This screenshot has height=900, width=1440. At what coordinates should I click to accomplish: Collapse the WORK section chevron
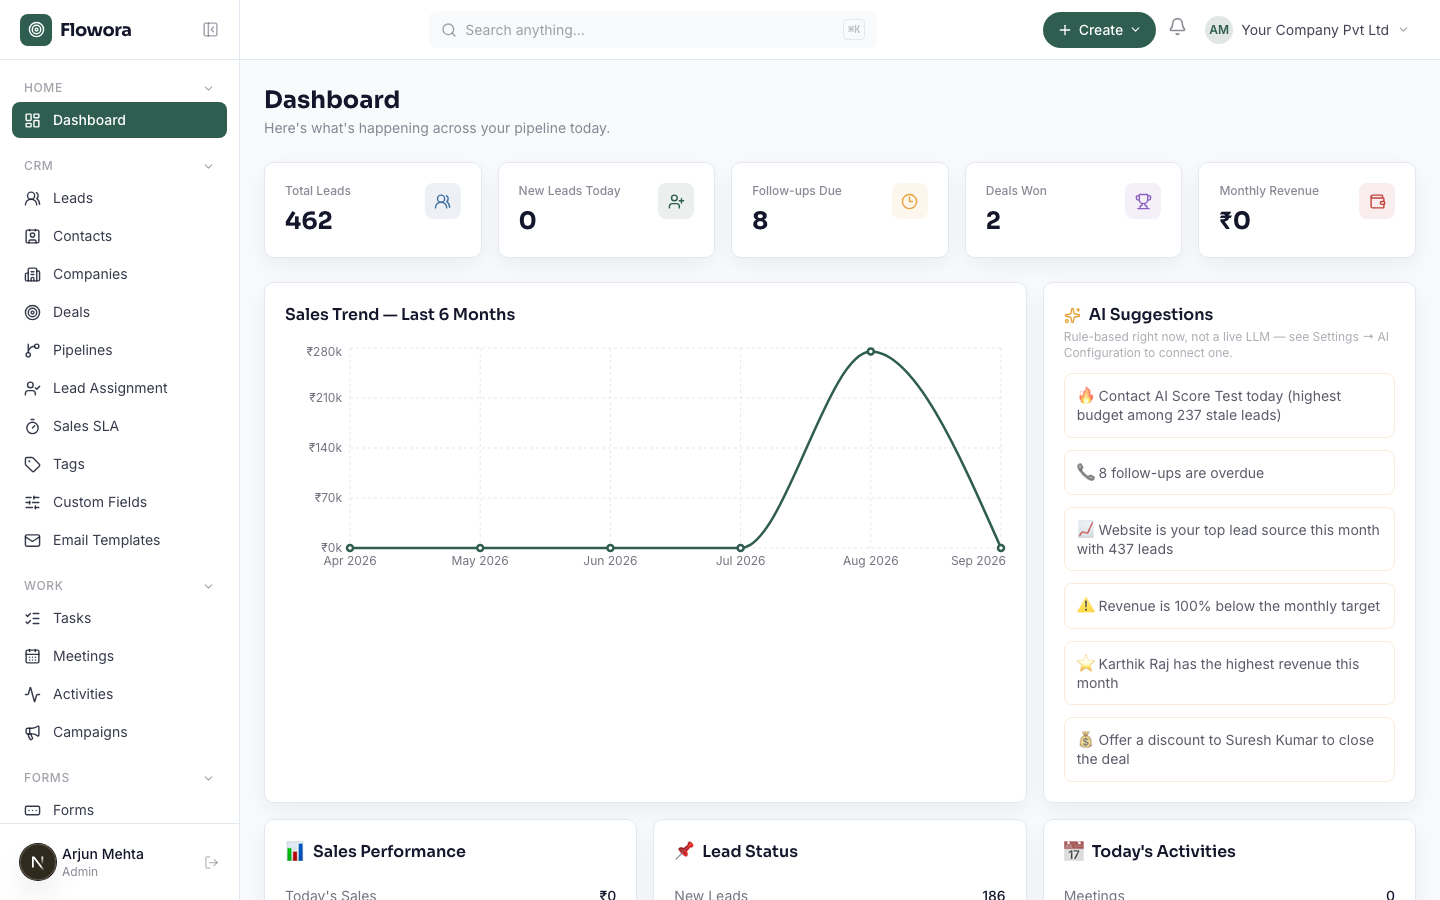[208, 586]
